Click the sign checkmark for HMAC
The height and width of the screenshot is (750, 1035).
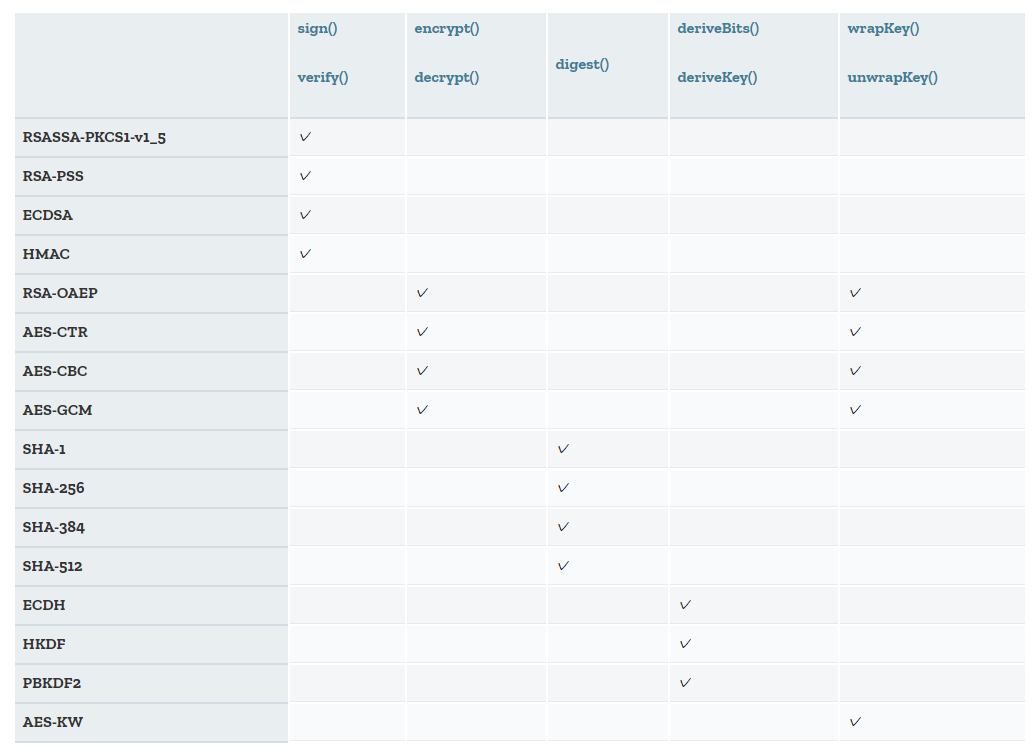click(x=305, y=254)
